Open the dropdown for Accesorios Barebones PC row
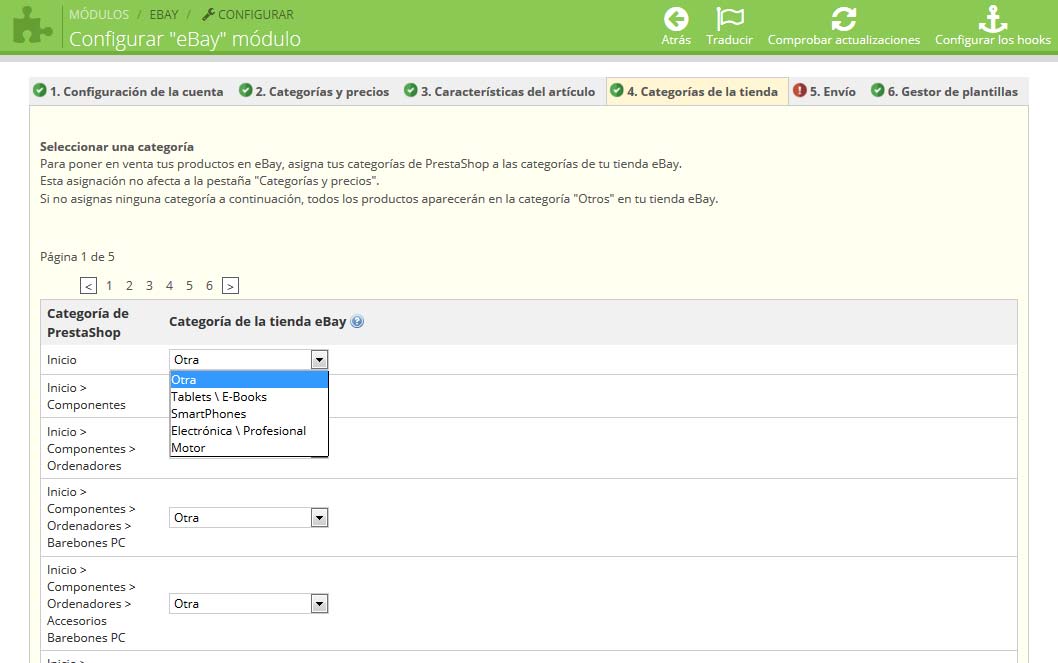This screenshot has width=1058, height=663. [248, 604]
